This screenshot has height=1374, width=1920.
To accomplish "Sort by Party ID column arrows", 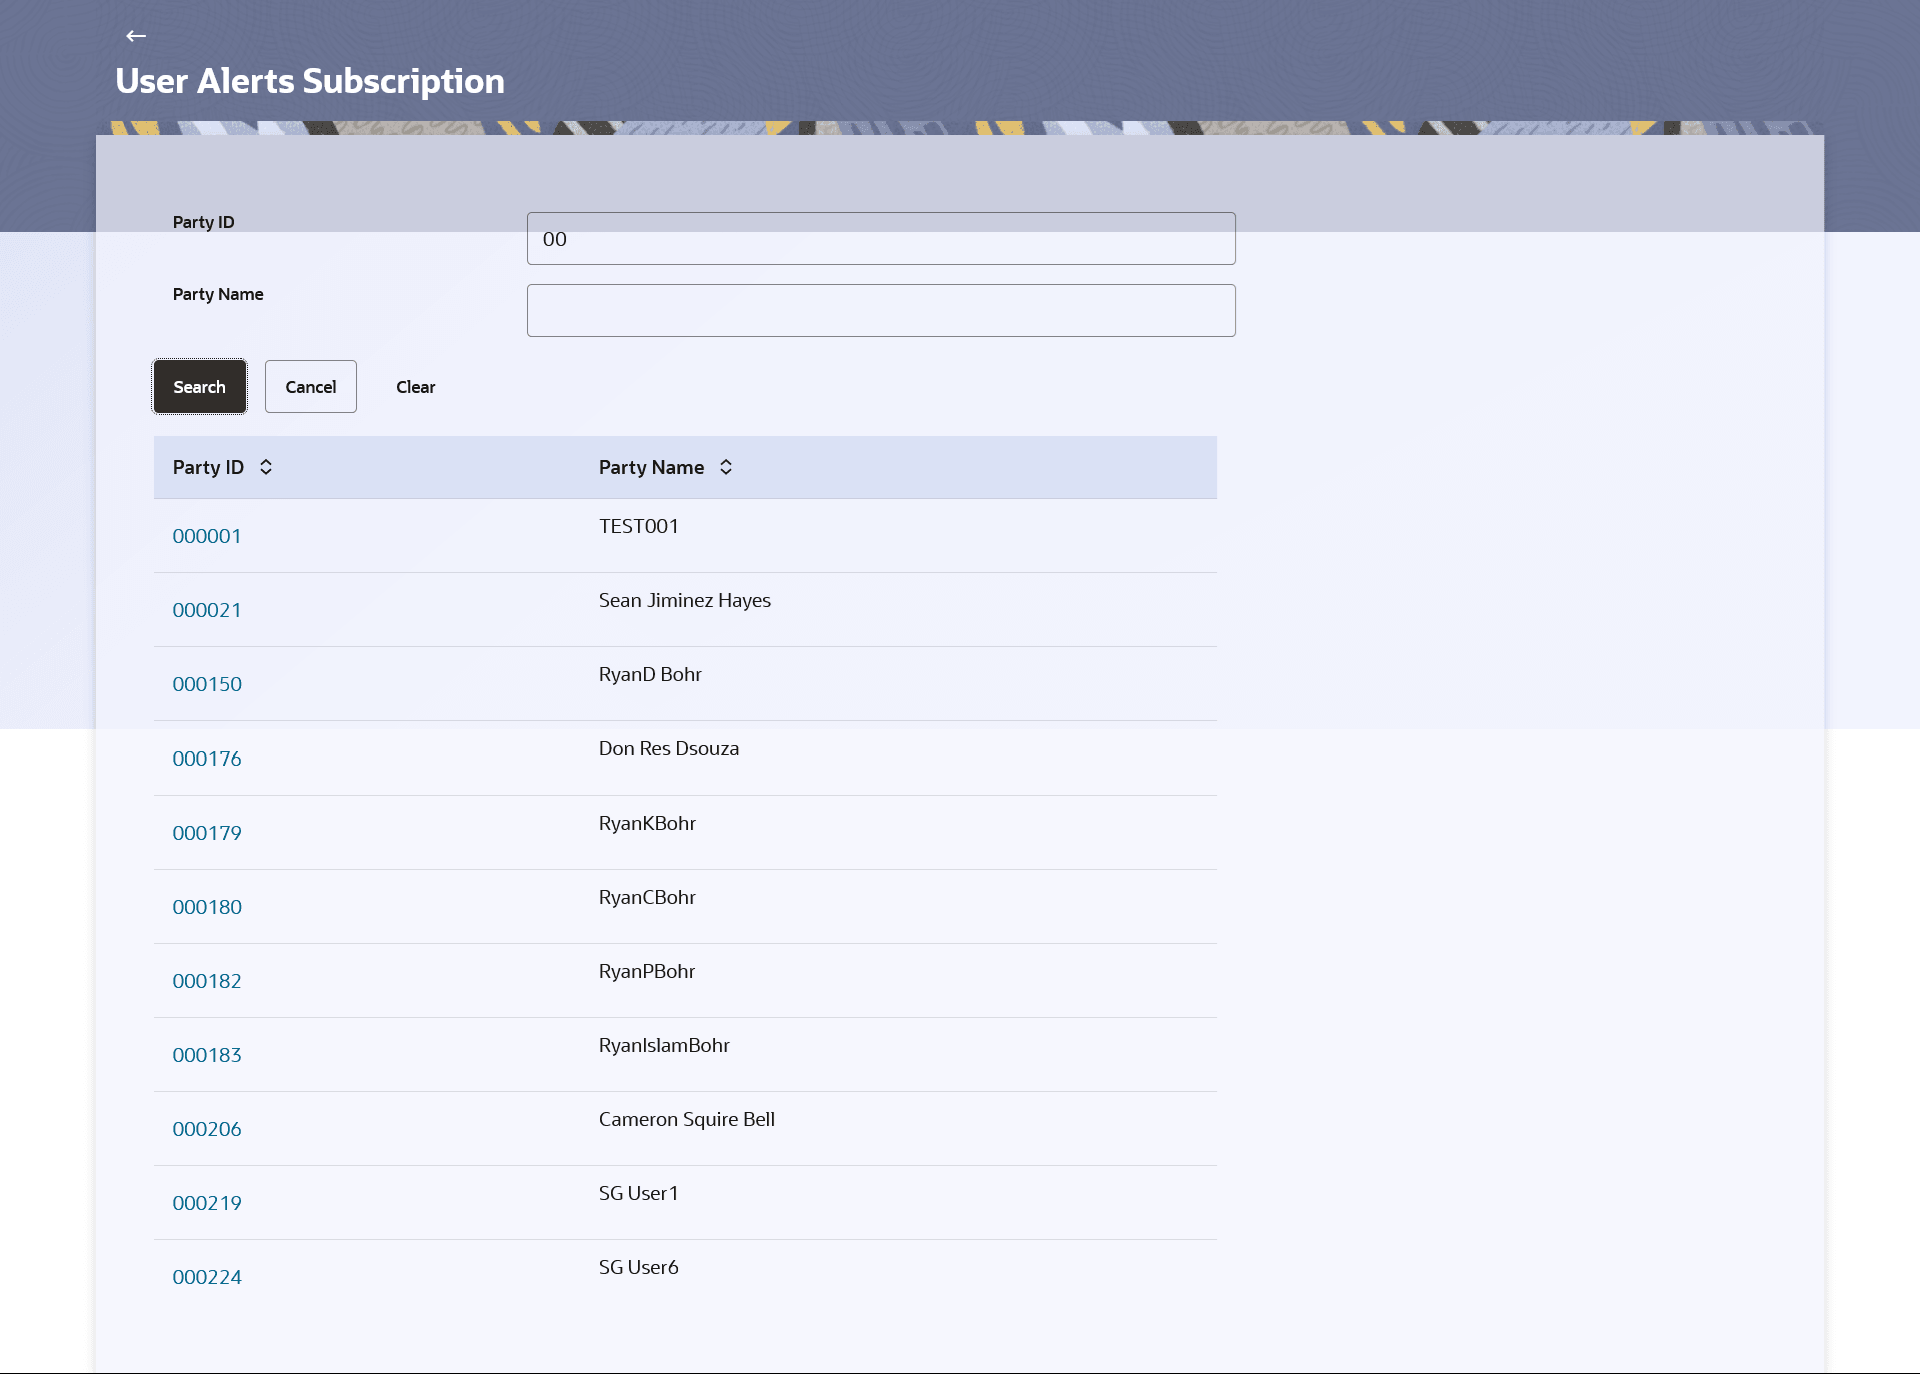I will pyautogui.click(x=266, y=467).
